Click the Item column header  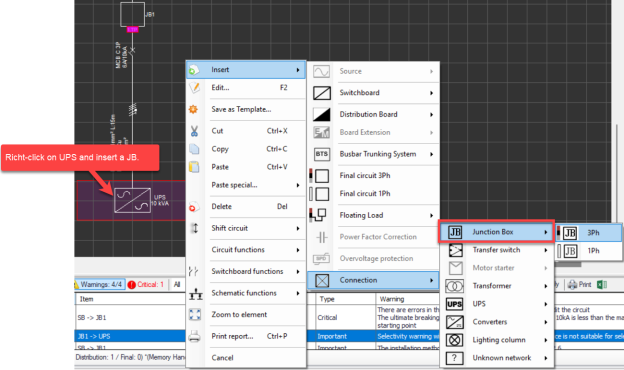pos(130,299)
